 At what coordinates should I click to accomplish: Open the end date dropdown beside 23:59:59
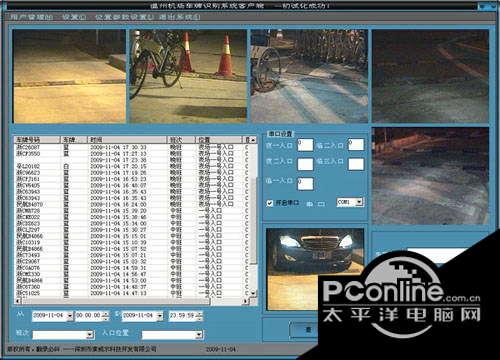[160, 315]
